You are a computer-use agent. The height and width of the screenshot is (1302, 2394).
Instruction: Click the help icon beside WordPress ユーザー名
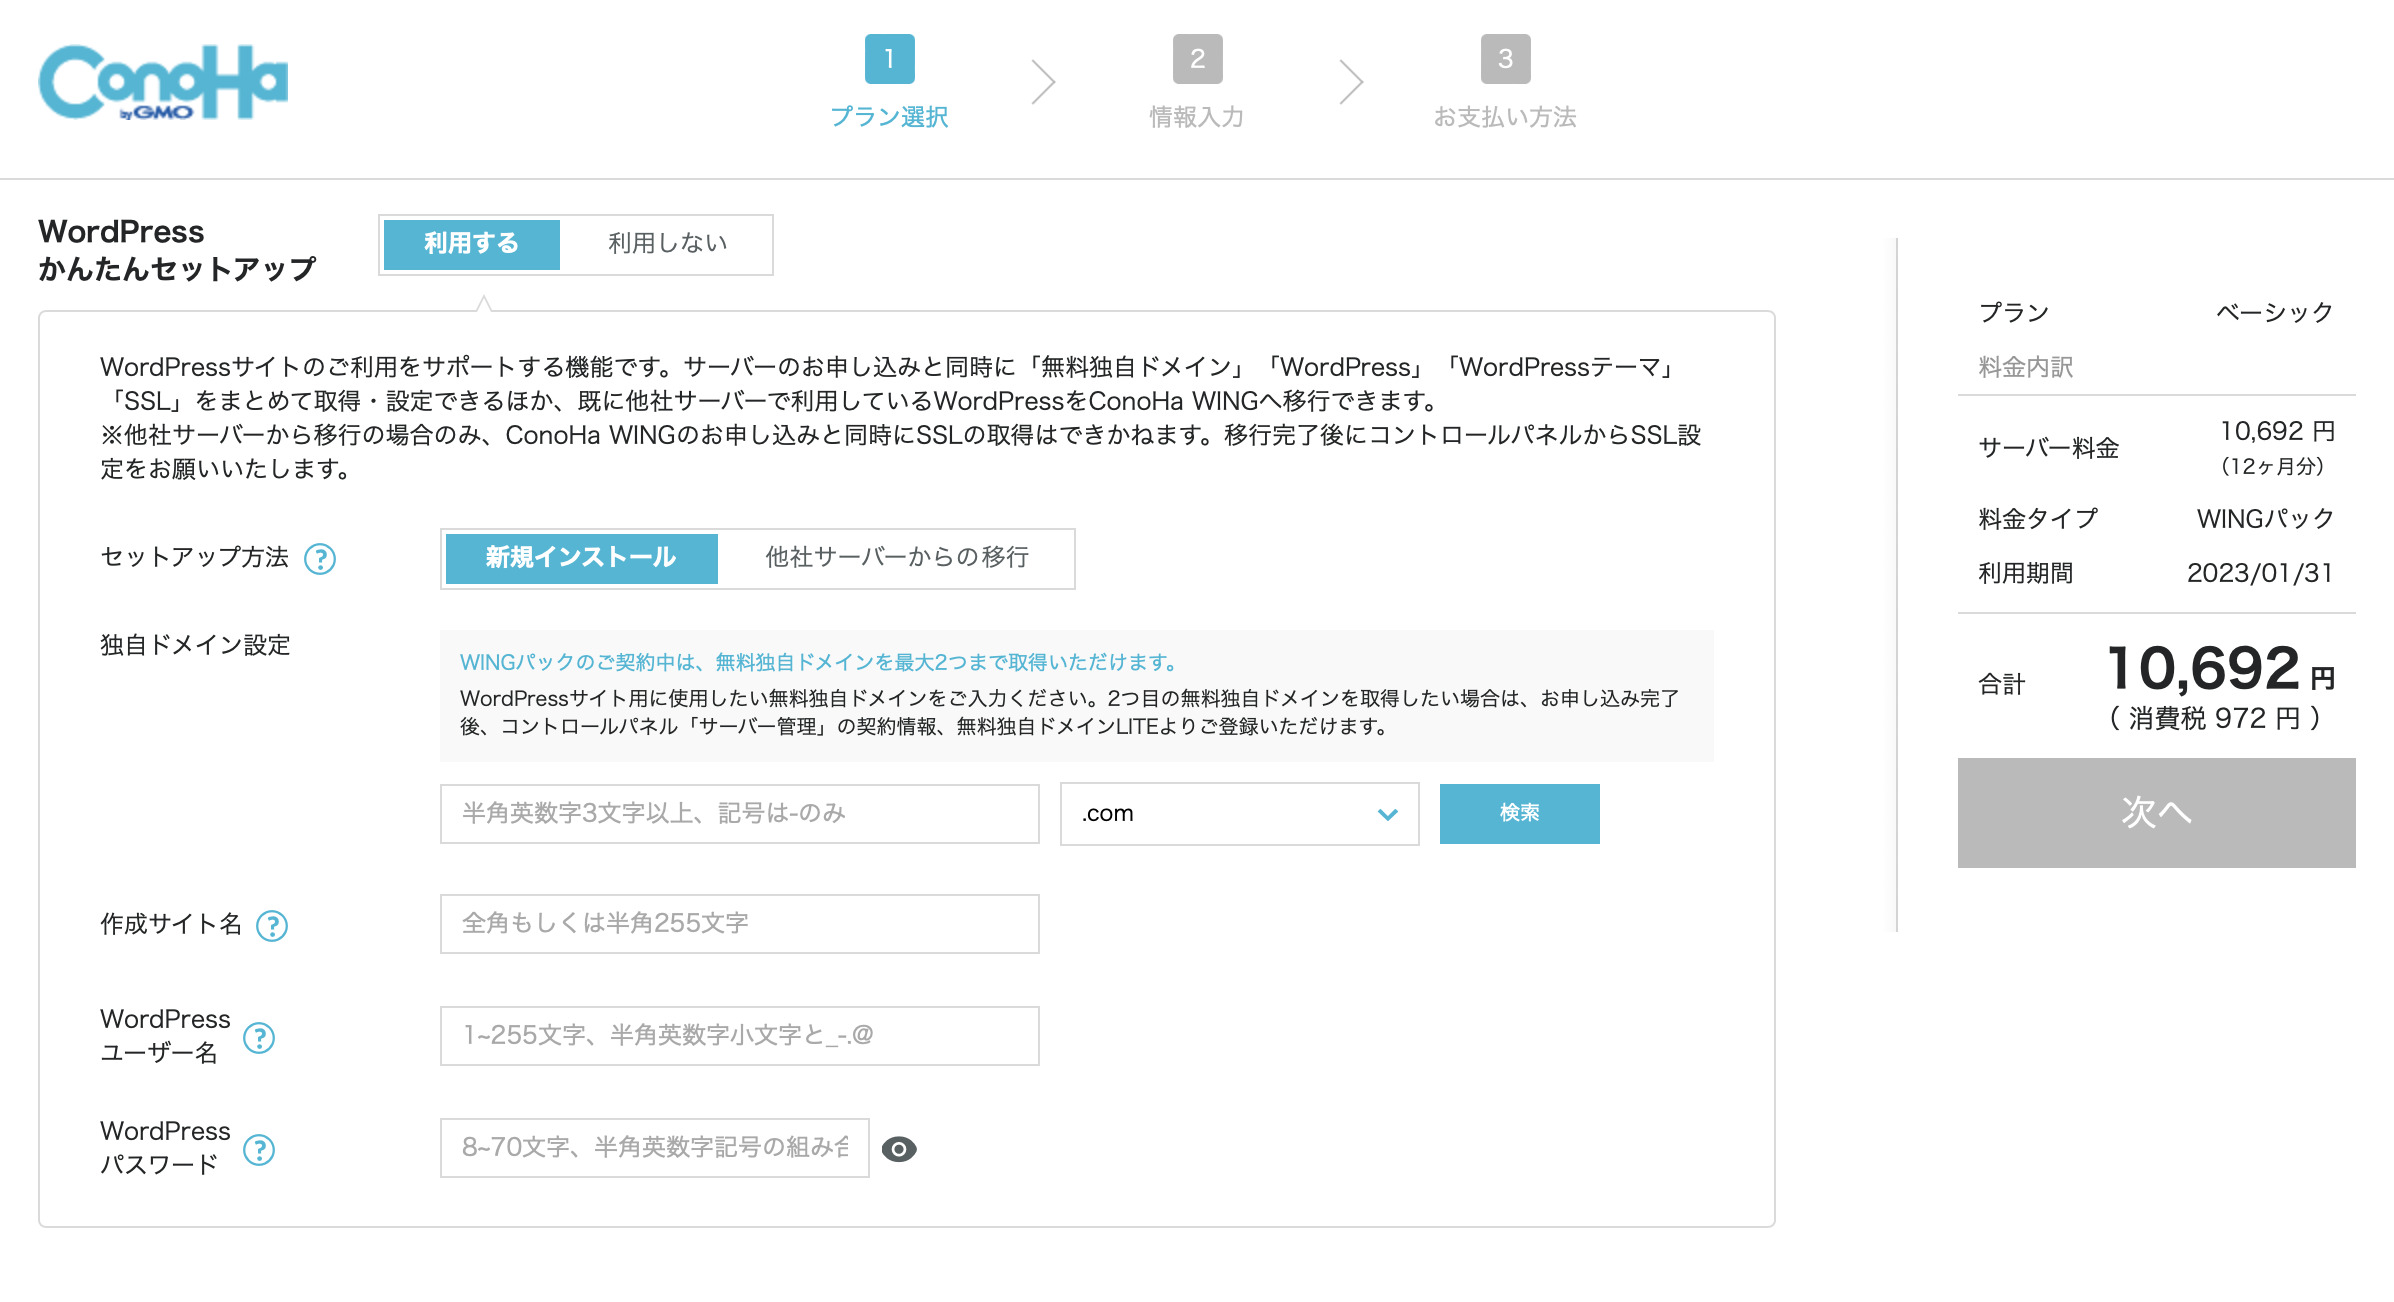tap(259, 1038)
